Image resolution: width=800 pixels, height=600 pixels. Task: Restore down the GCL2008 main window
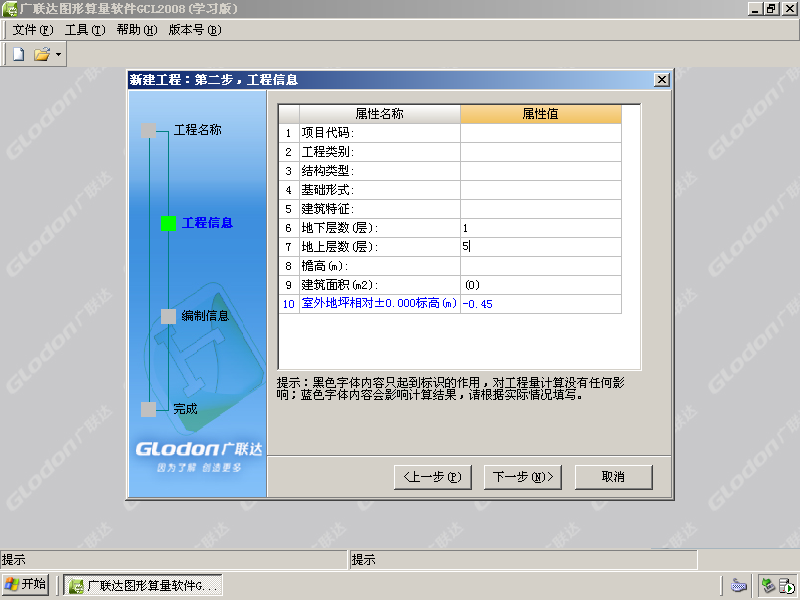click(x=771, y=9)
